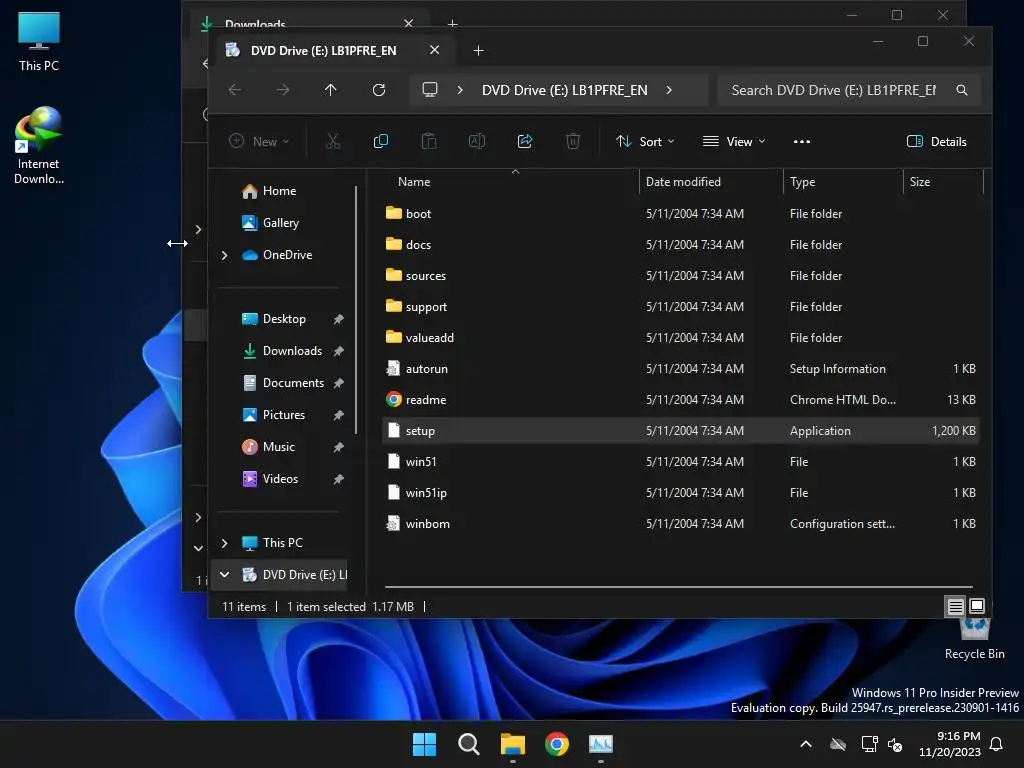Unpin Documents from Quick access

[338, 383]
